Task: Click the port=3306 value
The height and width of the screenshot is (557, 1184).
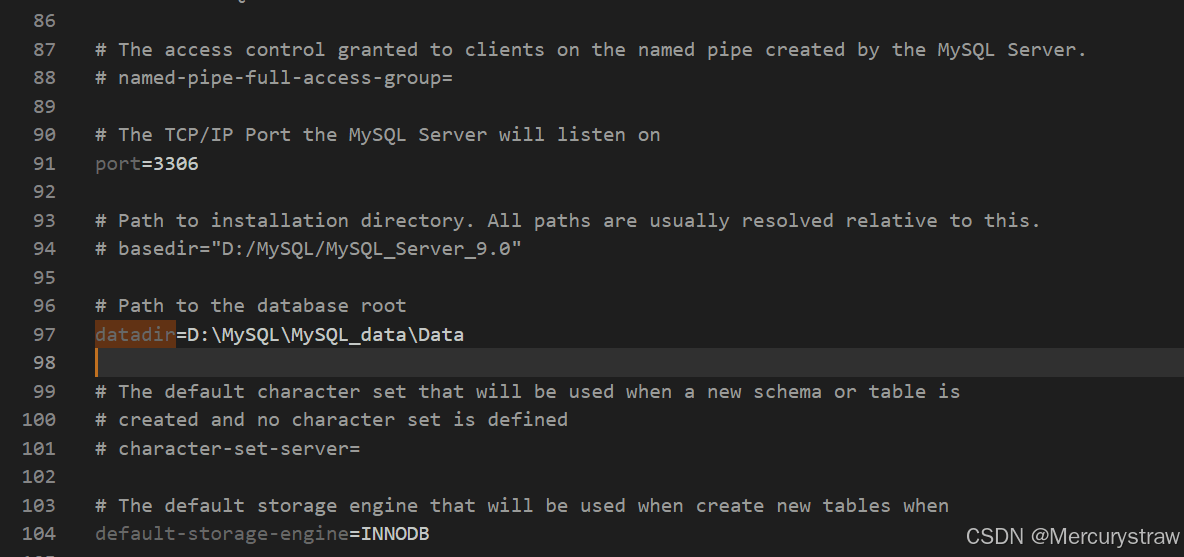Action: (x=176, y=164)
